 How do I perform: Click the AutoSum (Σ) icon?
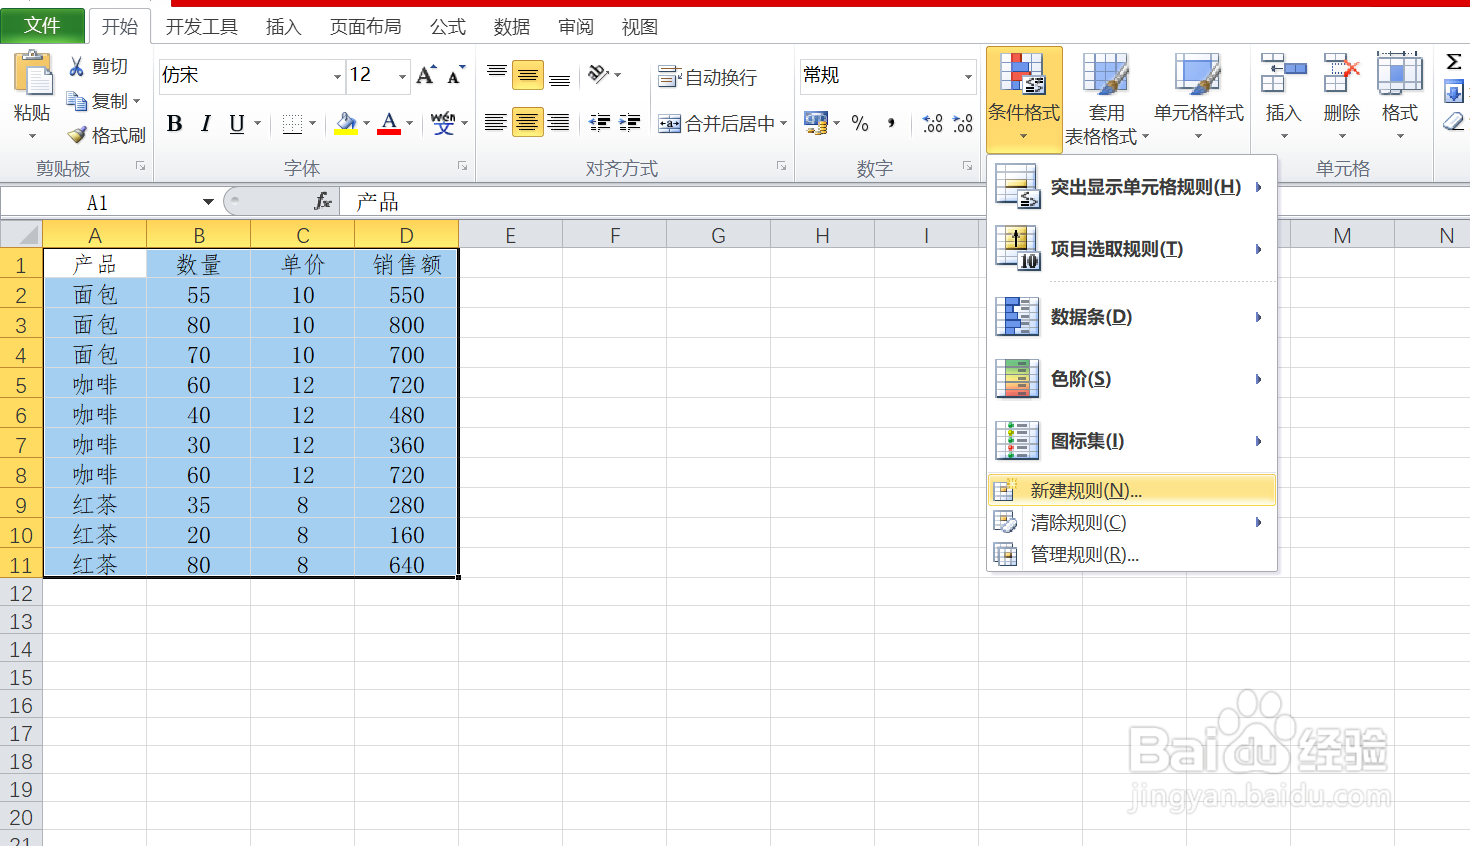pyautogui.click(x=1455, y=64)
